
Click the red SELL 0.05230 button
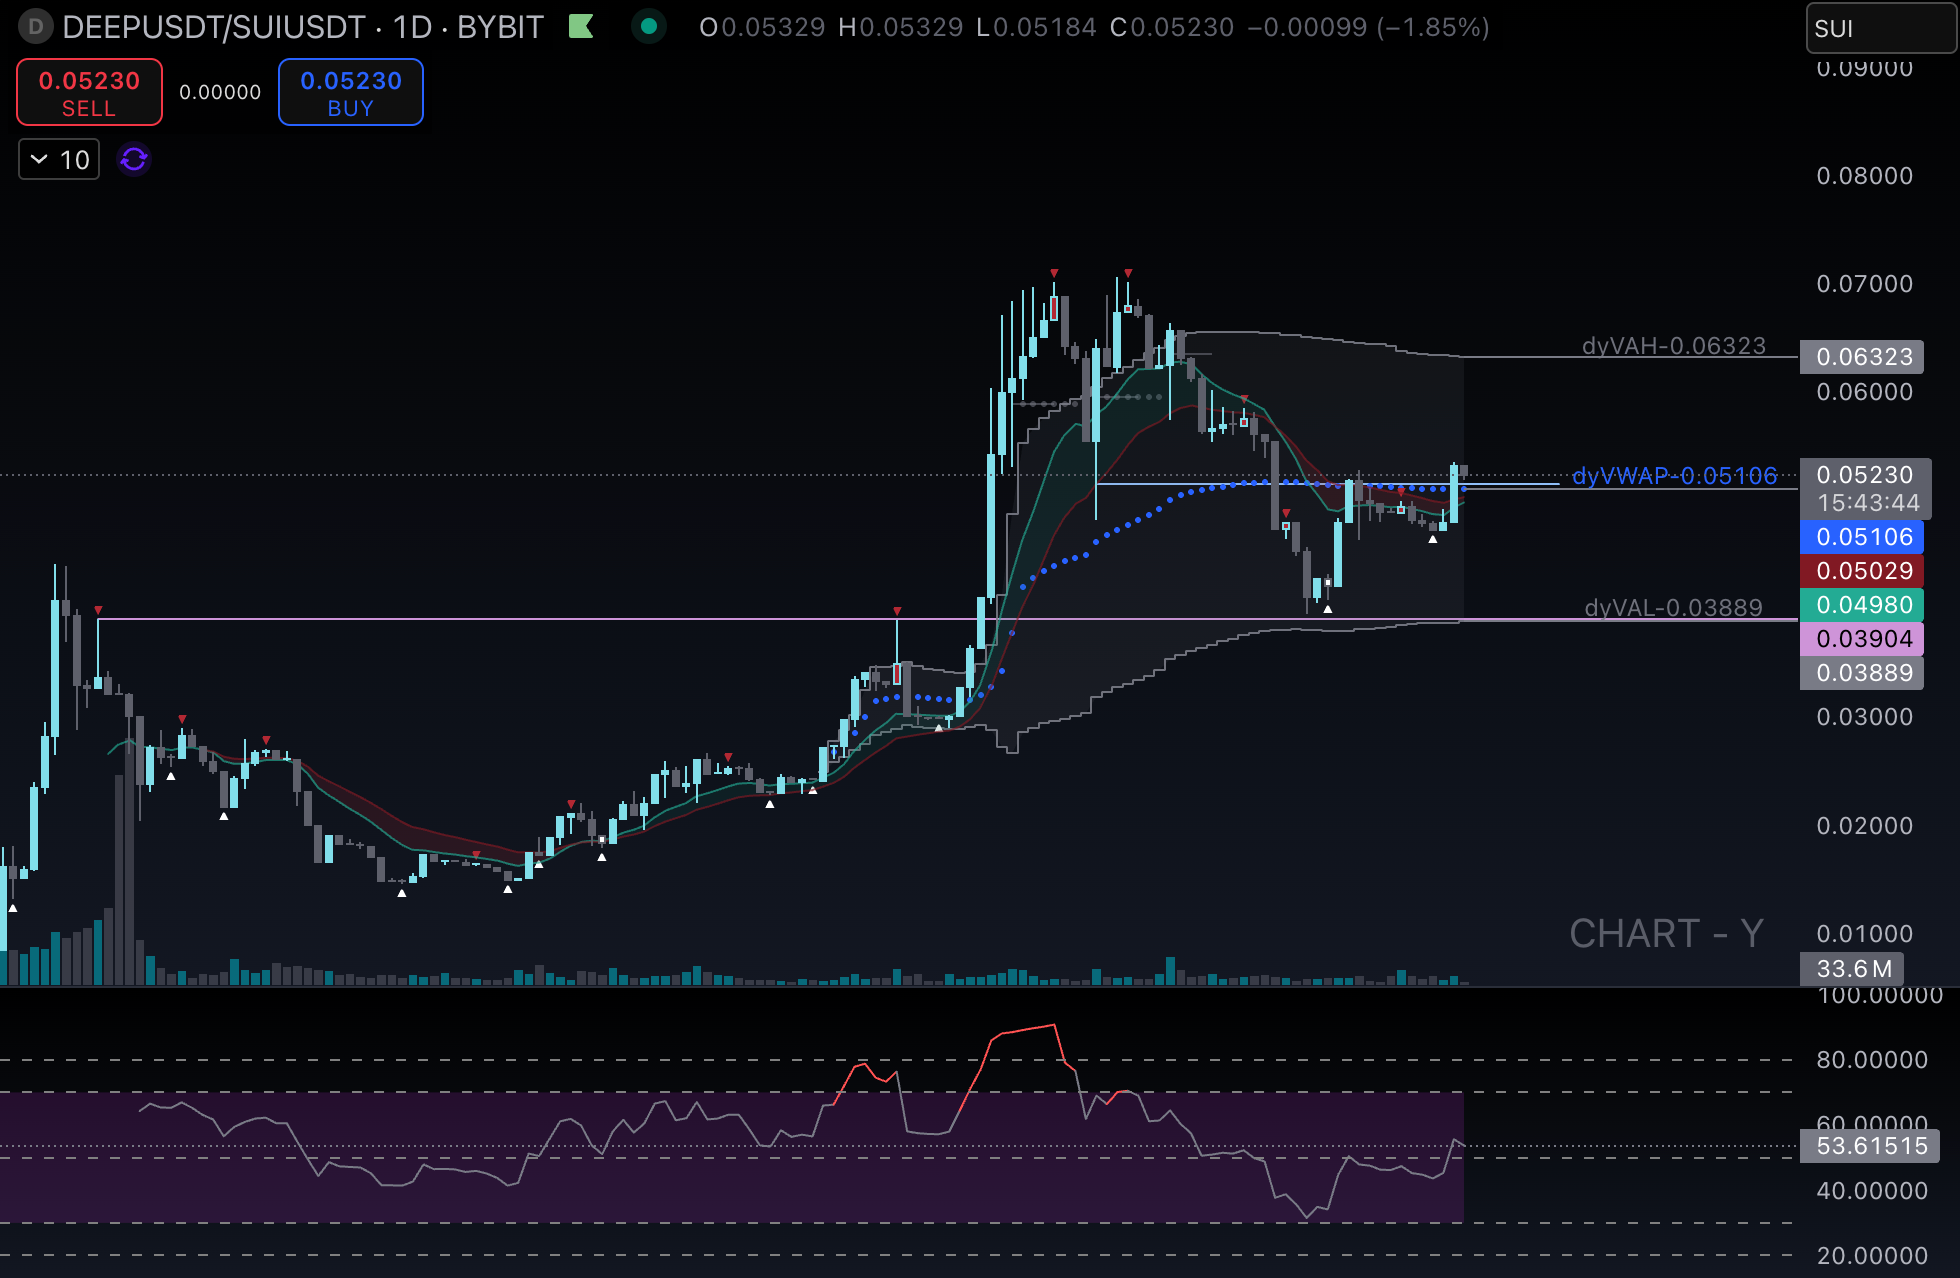tap(89, 92)
